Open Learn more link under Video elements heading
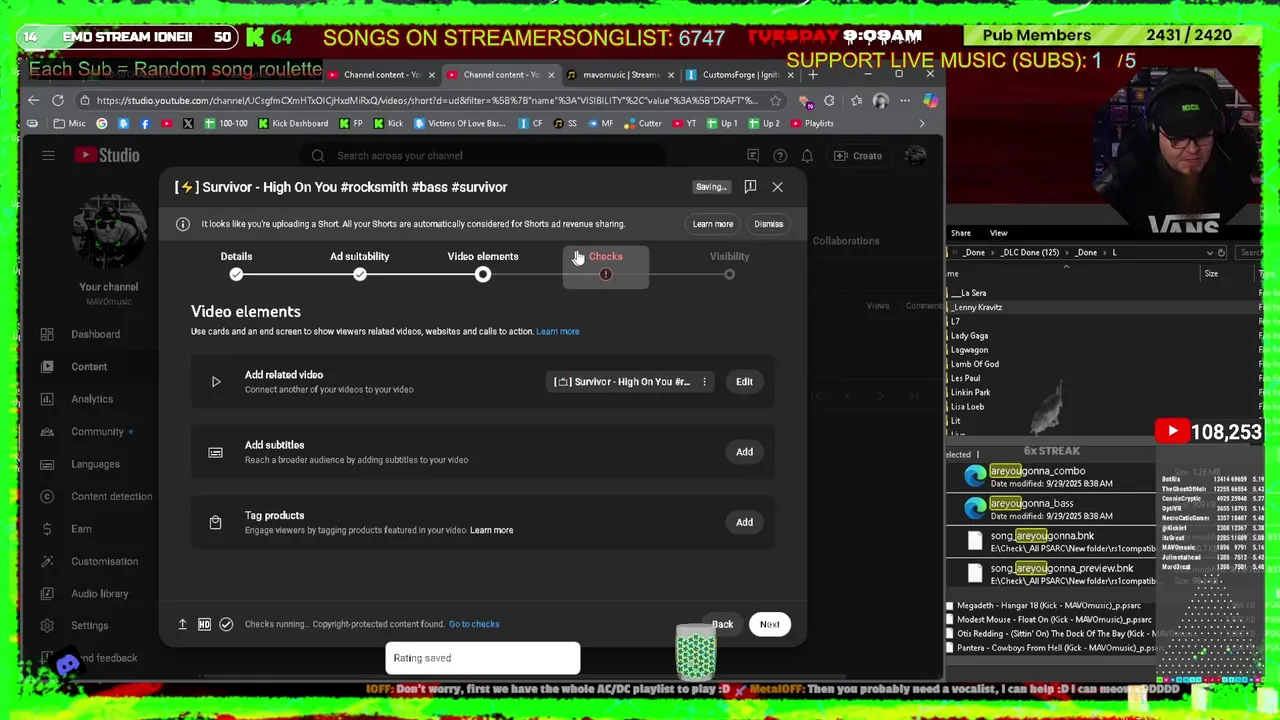The width and height of the screenshot is (1280, 720). 557,331
